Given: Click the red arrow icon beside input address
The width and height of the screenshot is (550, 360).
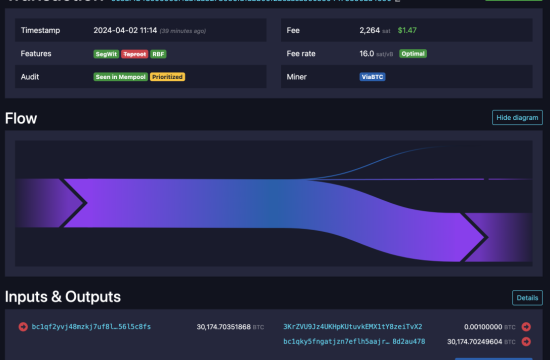Looking at the screenshot, I should [x=23, y=327].
